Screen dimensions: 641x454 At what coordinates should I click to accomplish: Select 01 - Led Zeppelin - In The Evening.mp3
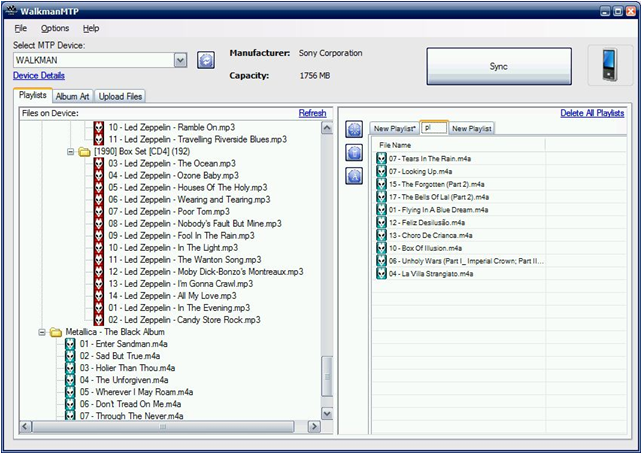tap(179, 308)
